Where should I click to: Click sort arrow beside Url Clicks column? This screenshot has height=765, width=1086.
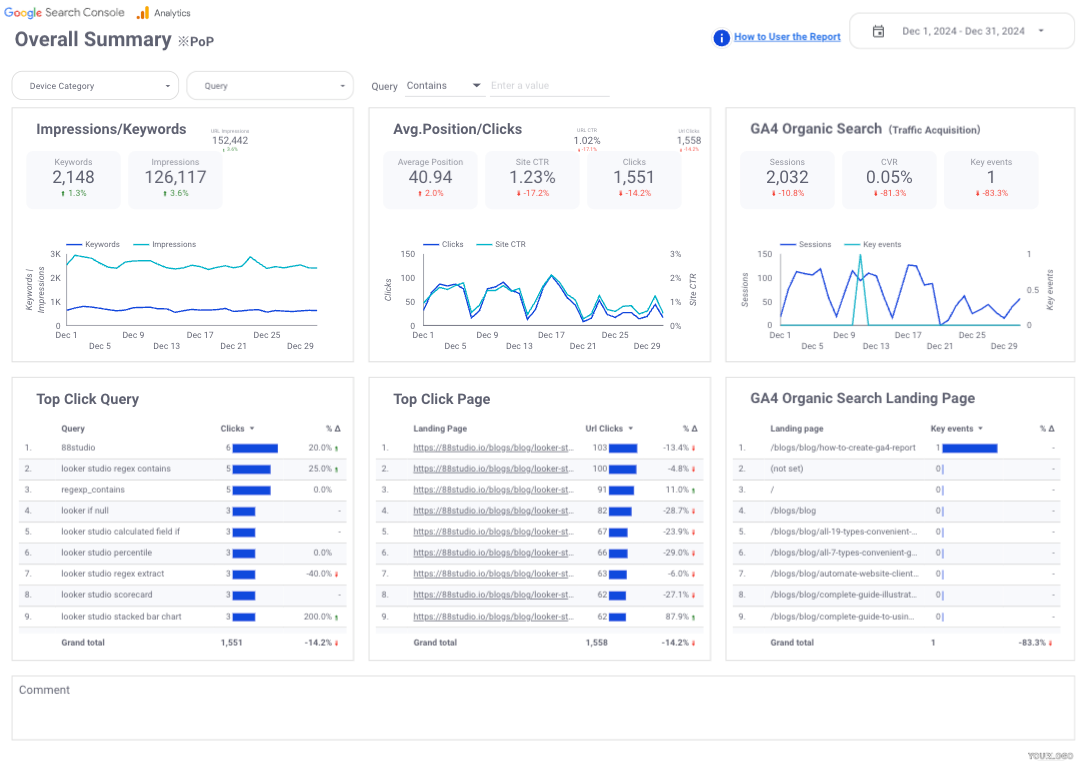[630, 429]
